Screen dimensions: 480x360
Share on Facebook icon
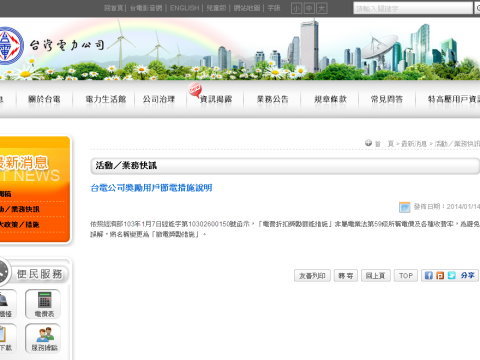coord(429,275)
